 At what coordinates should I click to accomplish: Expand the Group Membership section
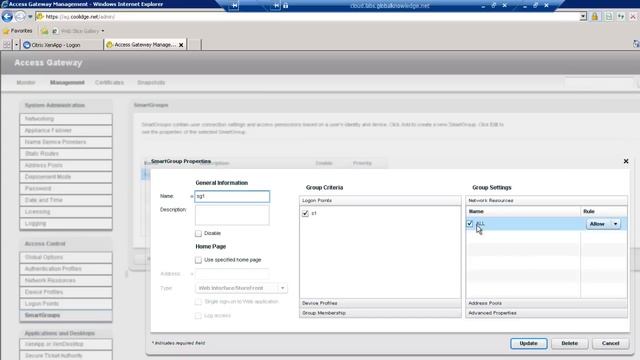click(380, 313)
